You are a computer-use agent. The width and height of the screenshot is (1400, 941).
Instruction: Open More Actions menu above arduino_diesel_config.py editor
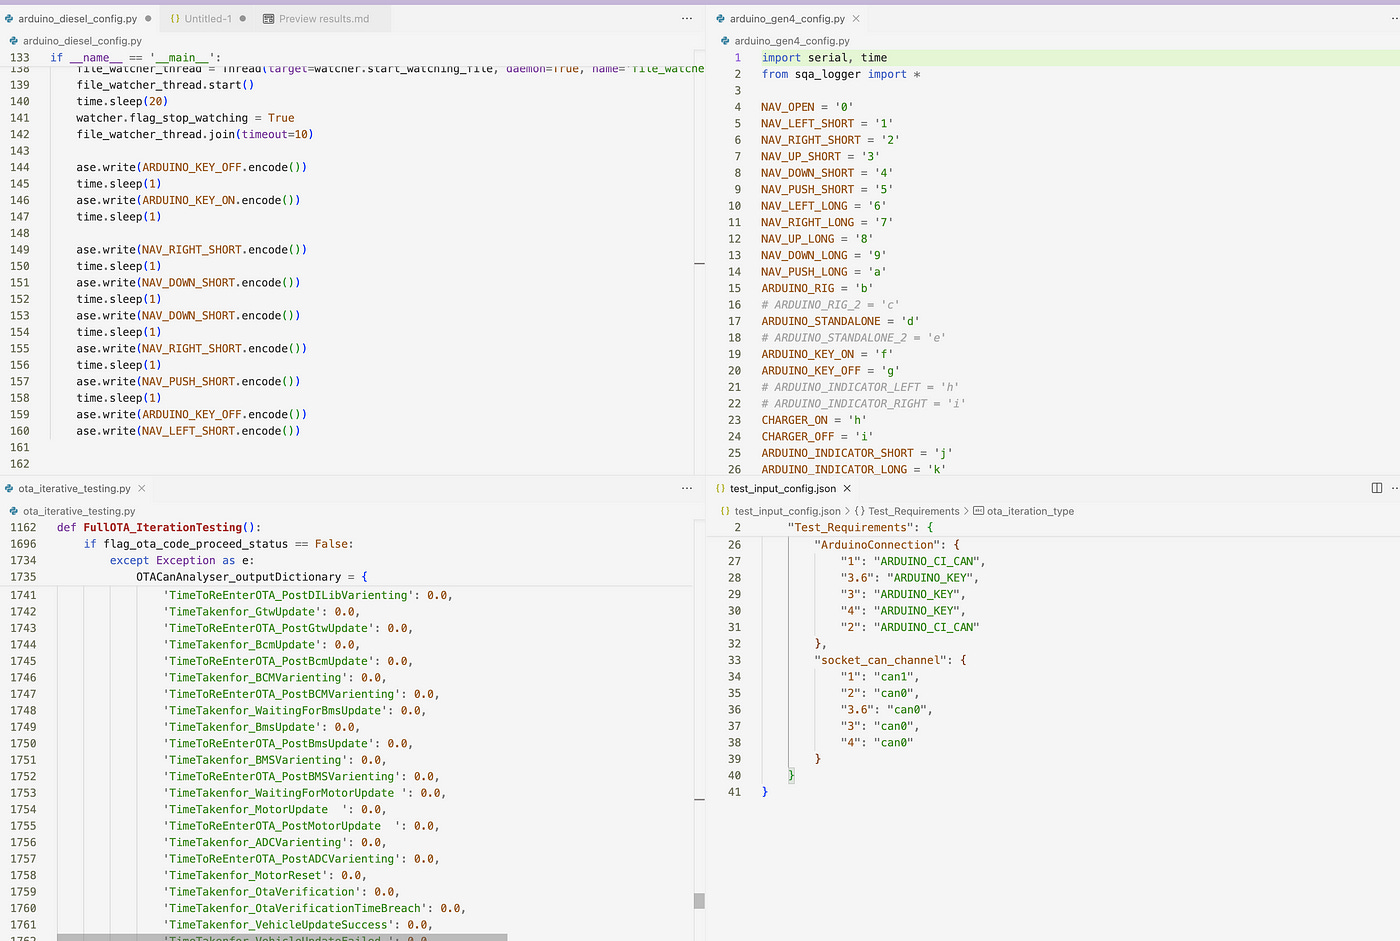(686, 18)
